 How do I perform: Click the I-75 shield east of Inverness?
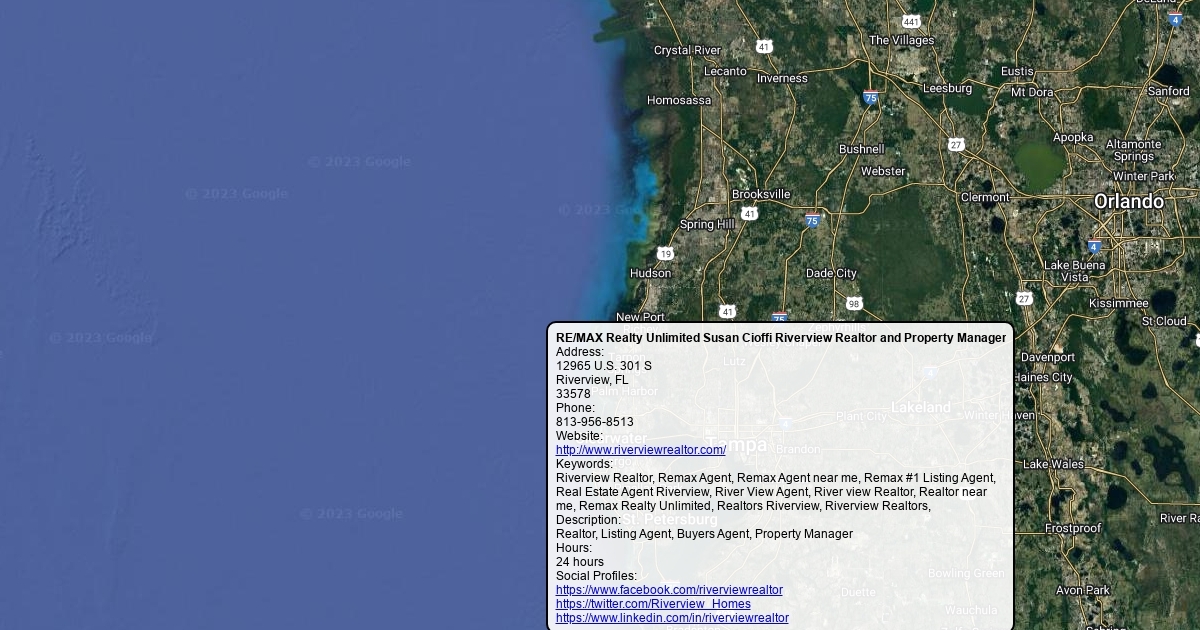[871, 97]
